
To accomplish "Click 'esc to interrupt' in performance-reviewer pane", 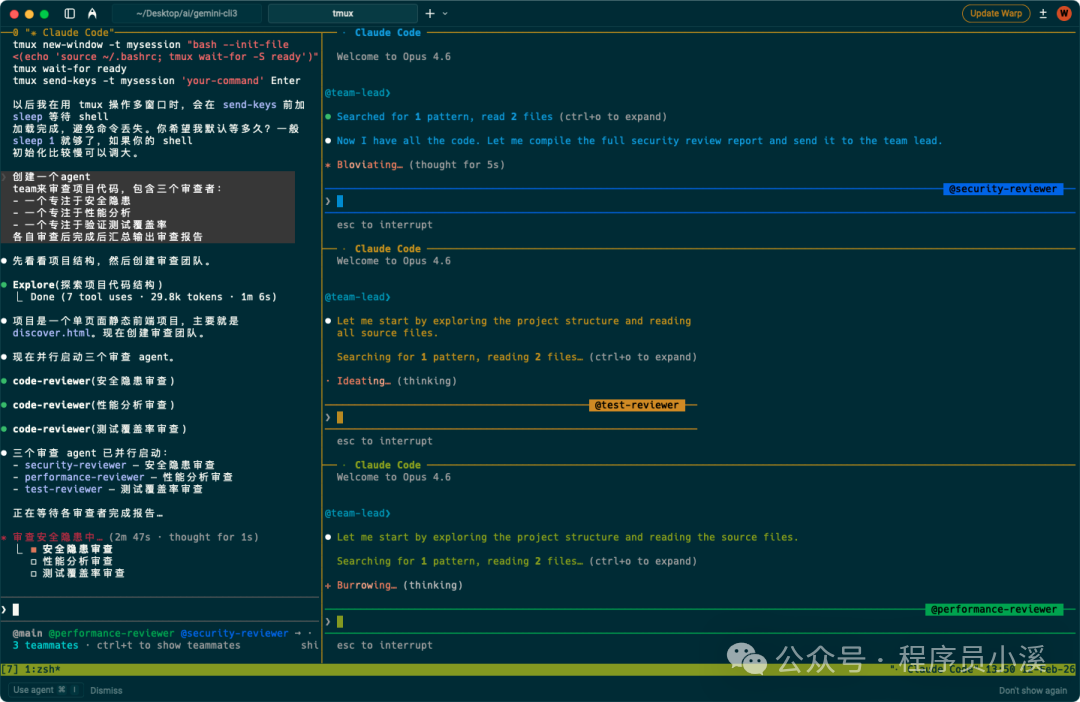I will pyautogui.click(x=384, y=646).
